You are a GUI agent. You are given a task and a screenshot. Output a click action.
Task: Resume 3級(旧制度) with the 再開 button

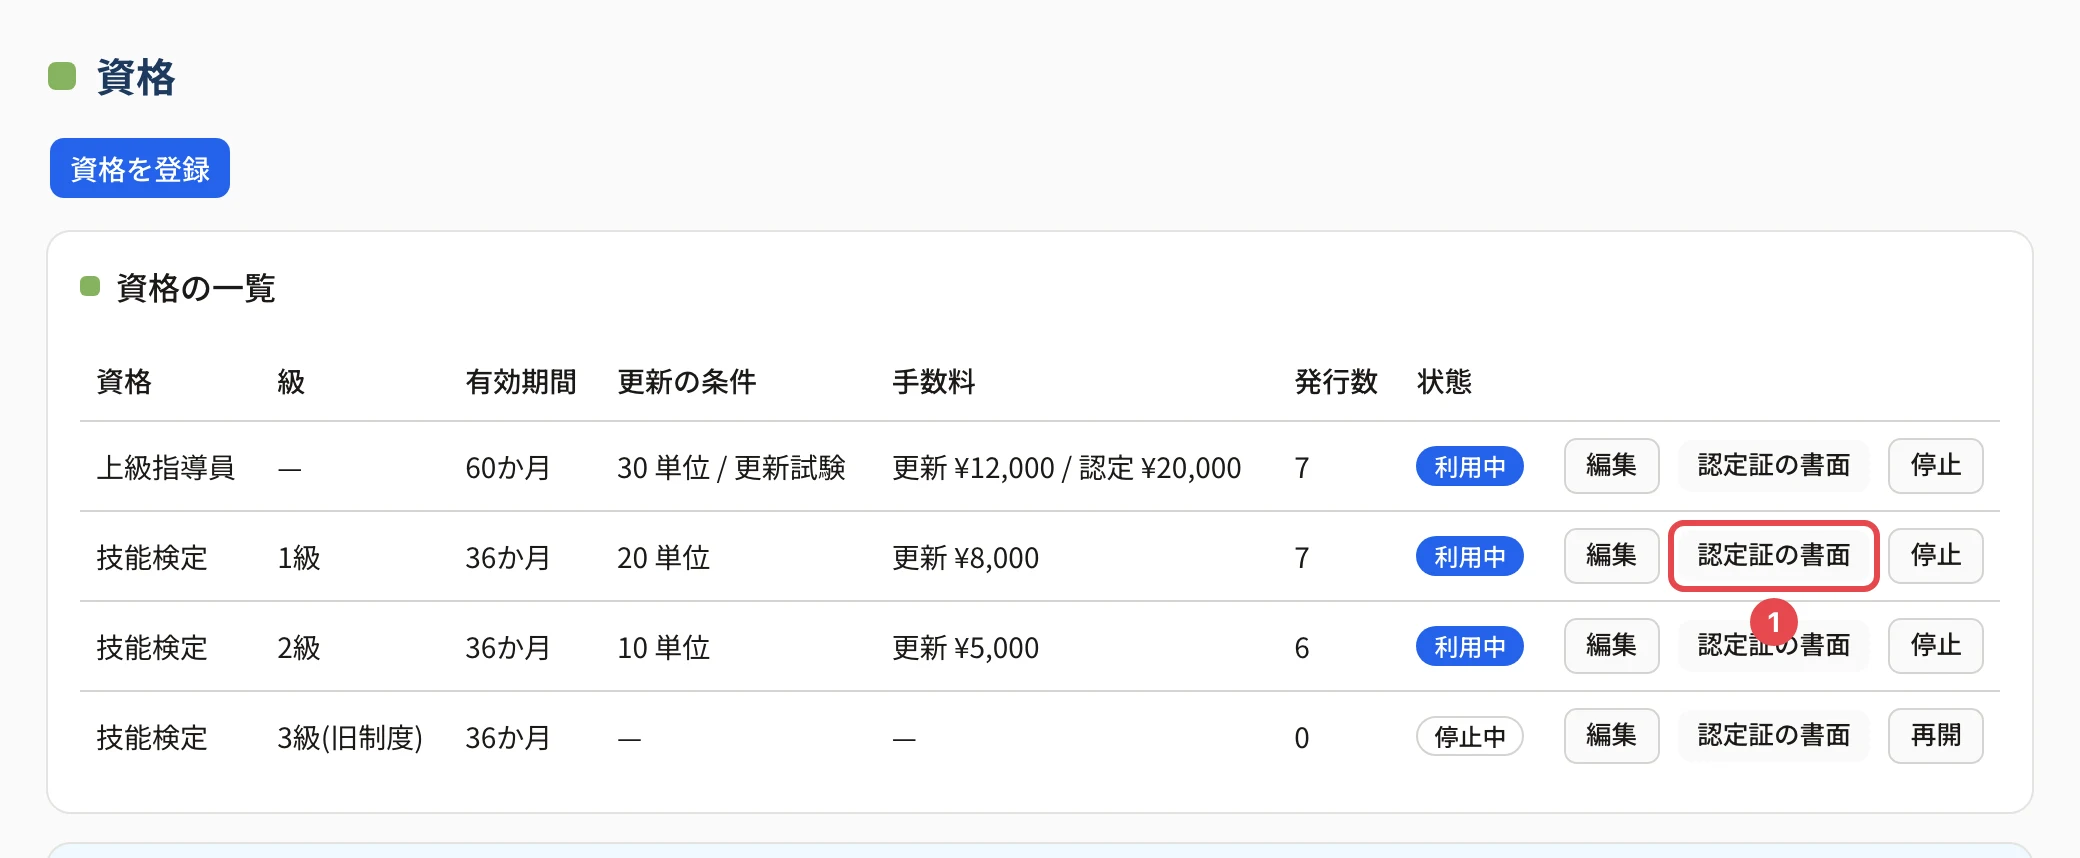coord(1935,736)
